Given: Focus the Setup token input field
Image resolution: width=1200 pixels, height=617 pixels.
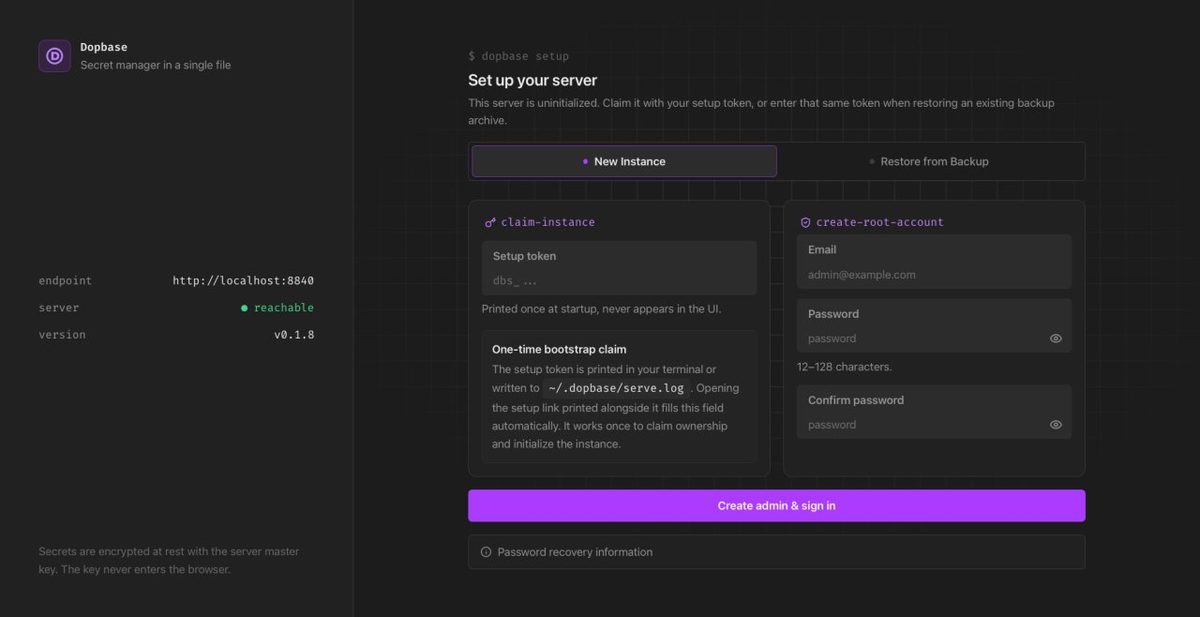Looking at the screenshot, I should [619, 268].
